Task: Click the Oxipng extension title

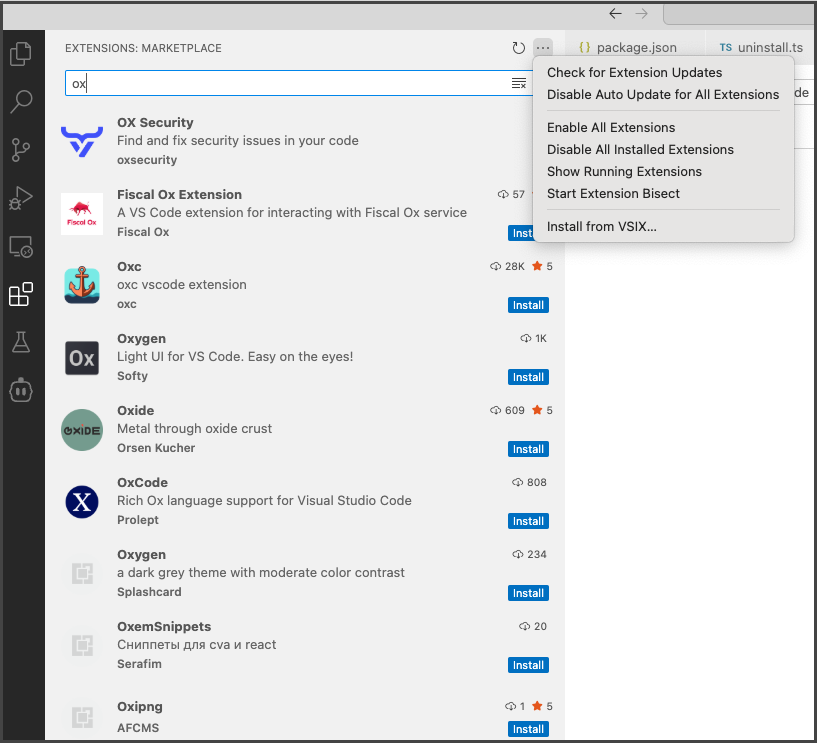Action: click(140, 707)
